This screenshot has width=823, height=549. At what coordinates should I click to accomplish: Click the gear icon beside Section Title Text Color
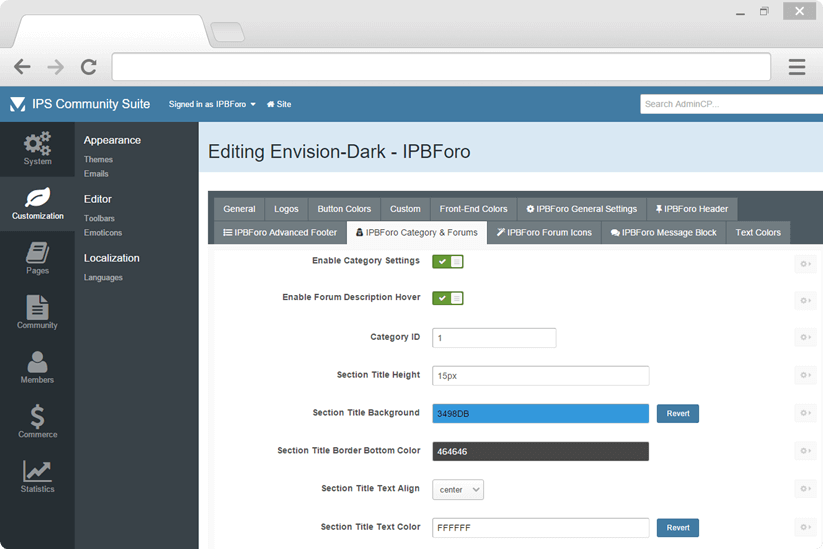click(805, 527)
